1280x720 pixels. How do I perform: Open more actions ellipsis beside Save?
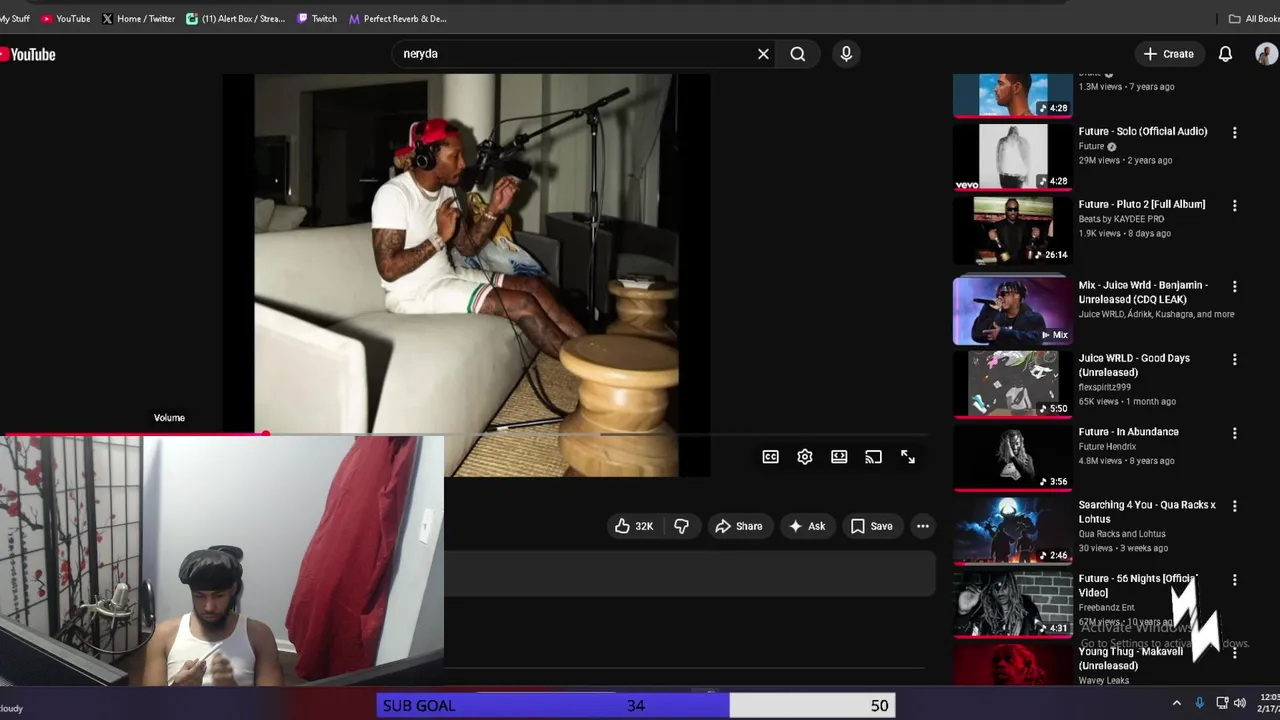point(923,526)
